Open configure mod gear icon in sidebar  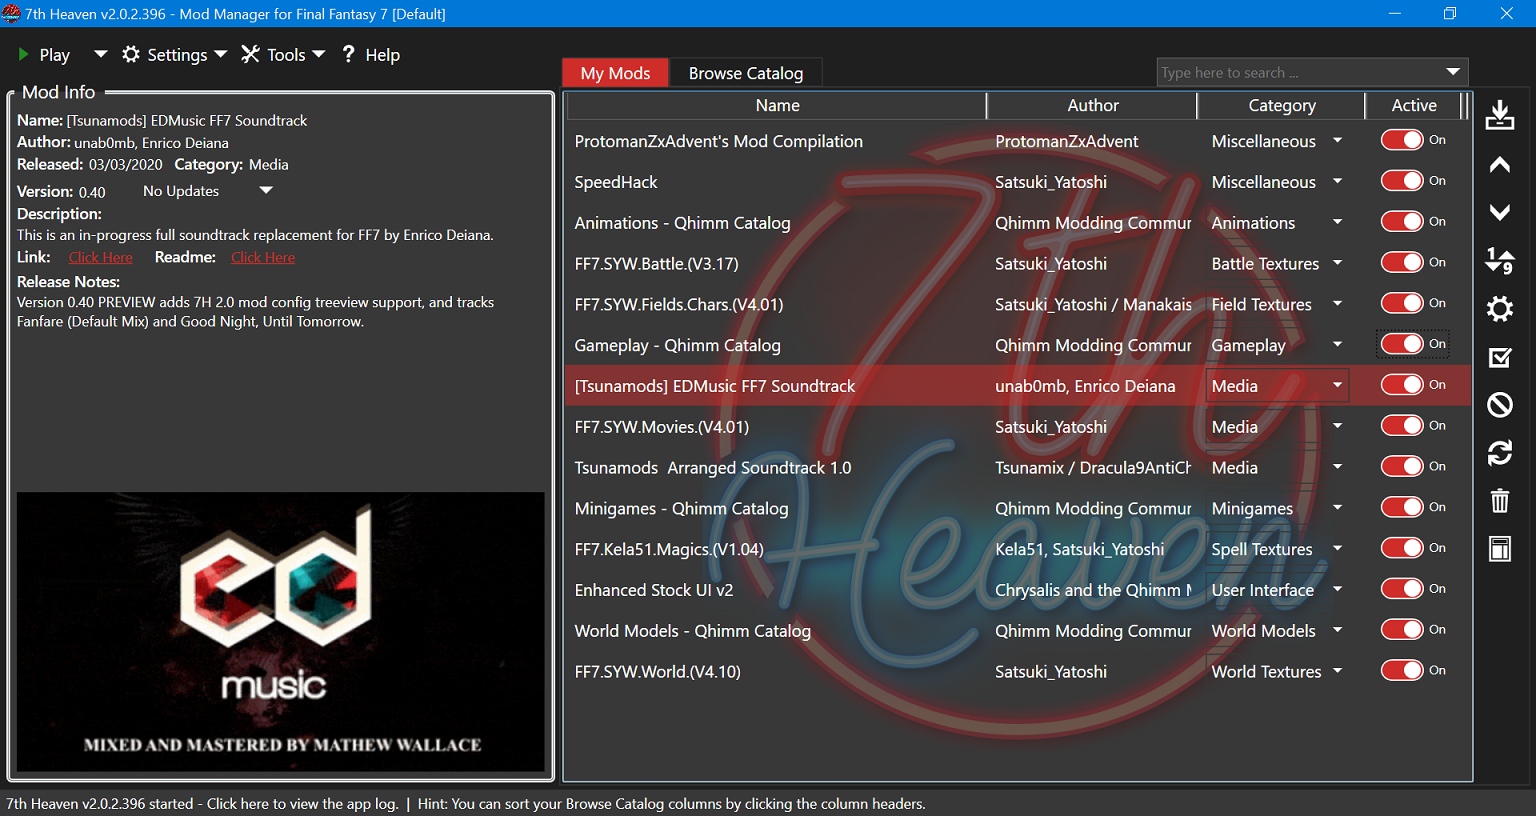(x=1499, y=309)
